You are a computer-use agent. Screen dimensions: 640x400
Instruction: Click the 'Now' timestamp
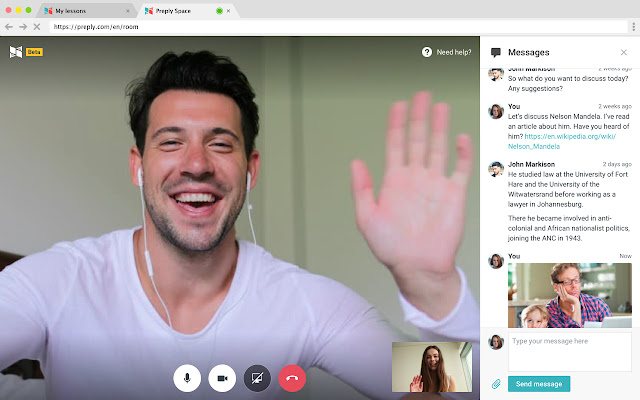coord(625,256)
